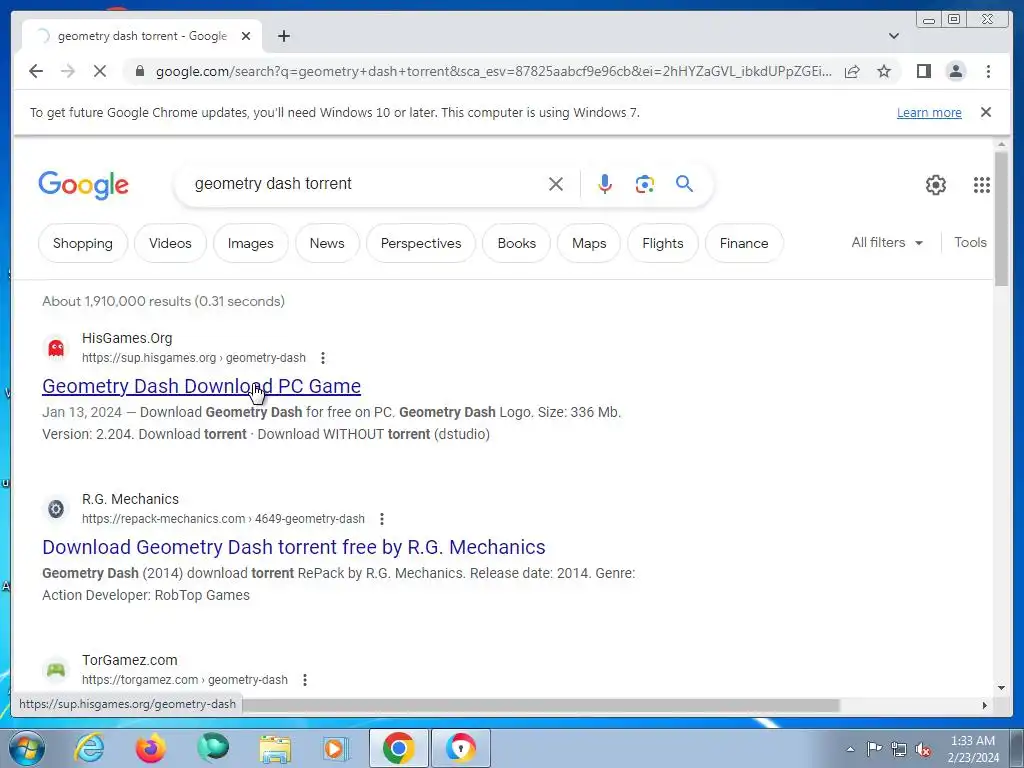Search by image with Lens icon
1024x768 pixels.
point(645,184)
